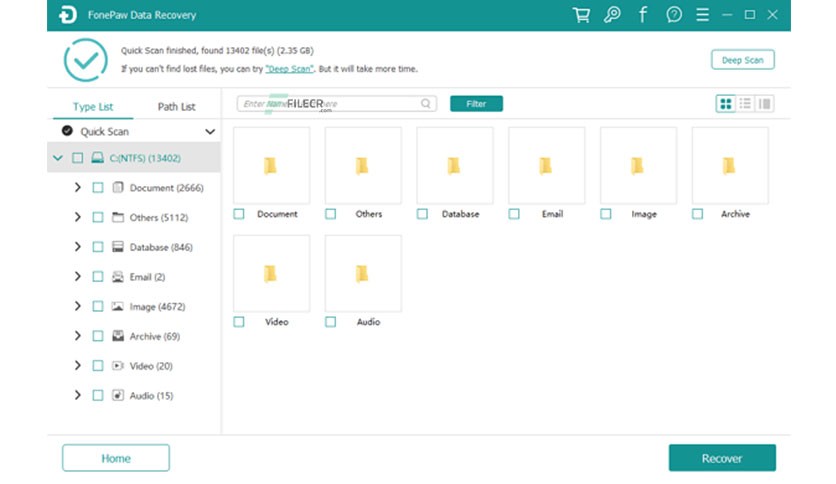Switch to detail column view
The image size is (836, 484).
[764, 104]
